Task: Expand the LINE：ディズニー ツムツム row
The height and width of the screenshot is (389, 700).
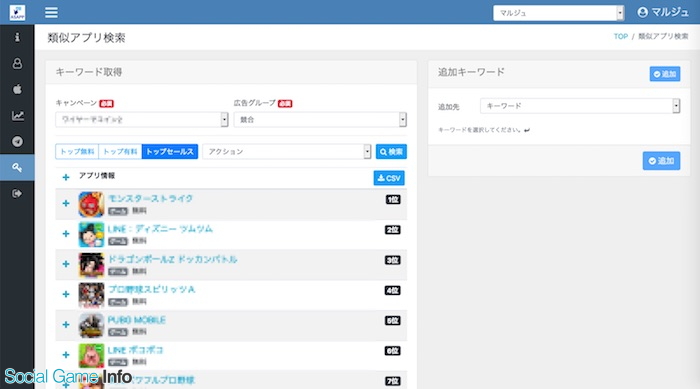Action: [x=66, y=234]
